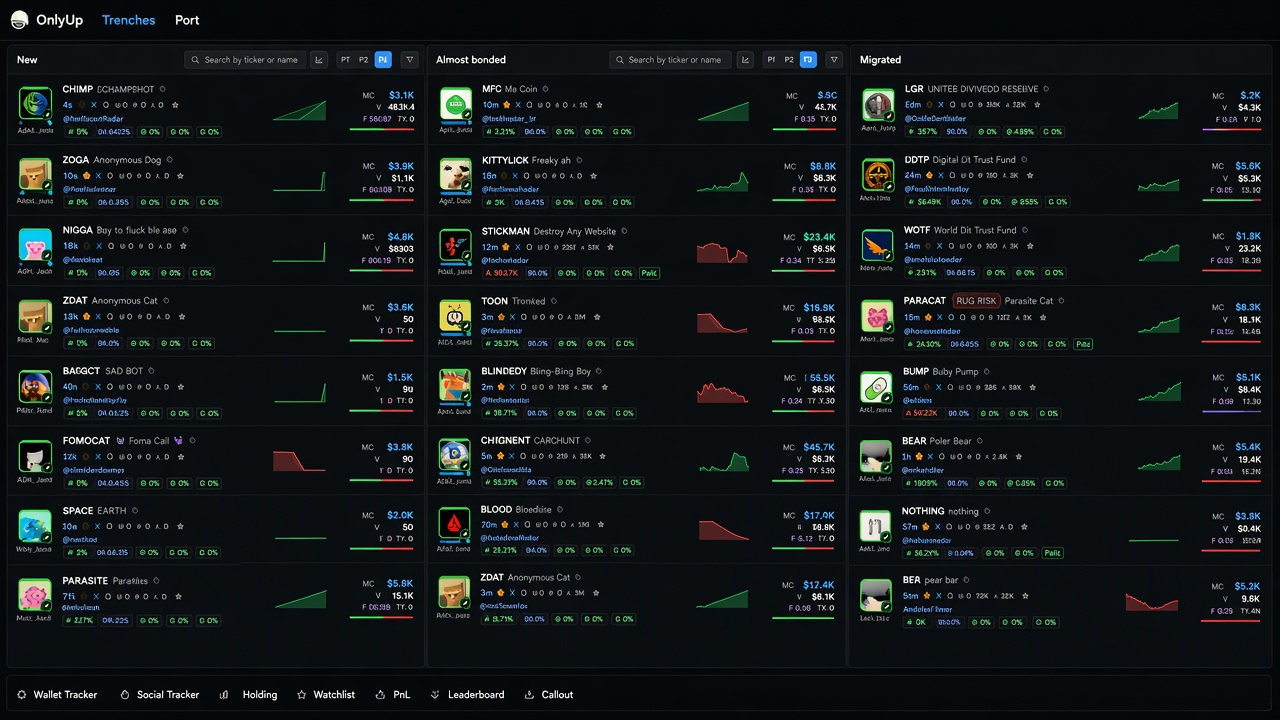1280x720 pixels.
Task: Click the OnlyUp logo icon
Action: tap(19, 20)
